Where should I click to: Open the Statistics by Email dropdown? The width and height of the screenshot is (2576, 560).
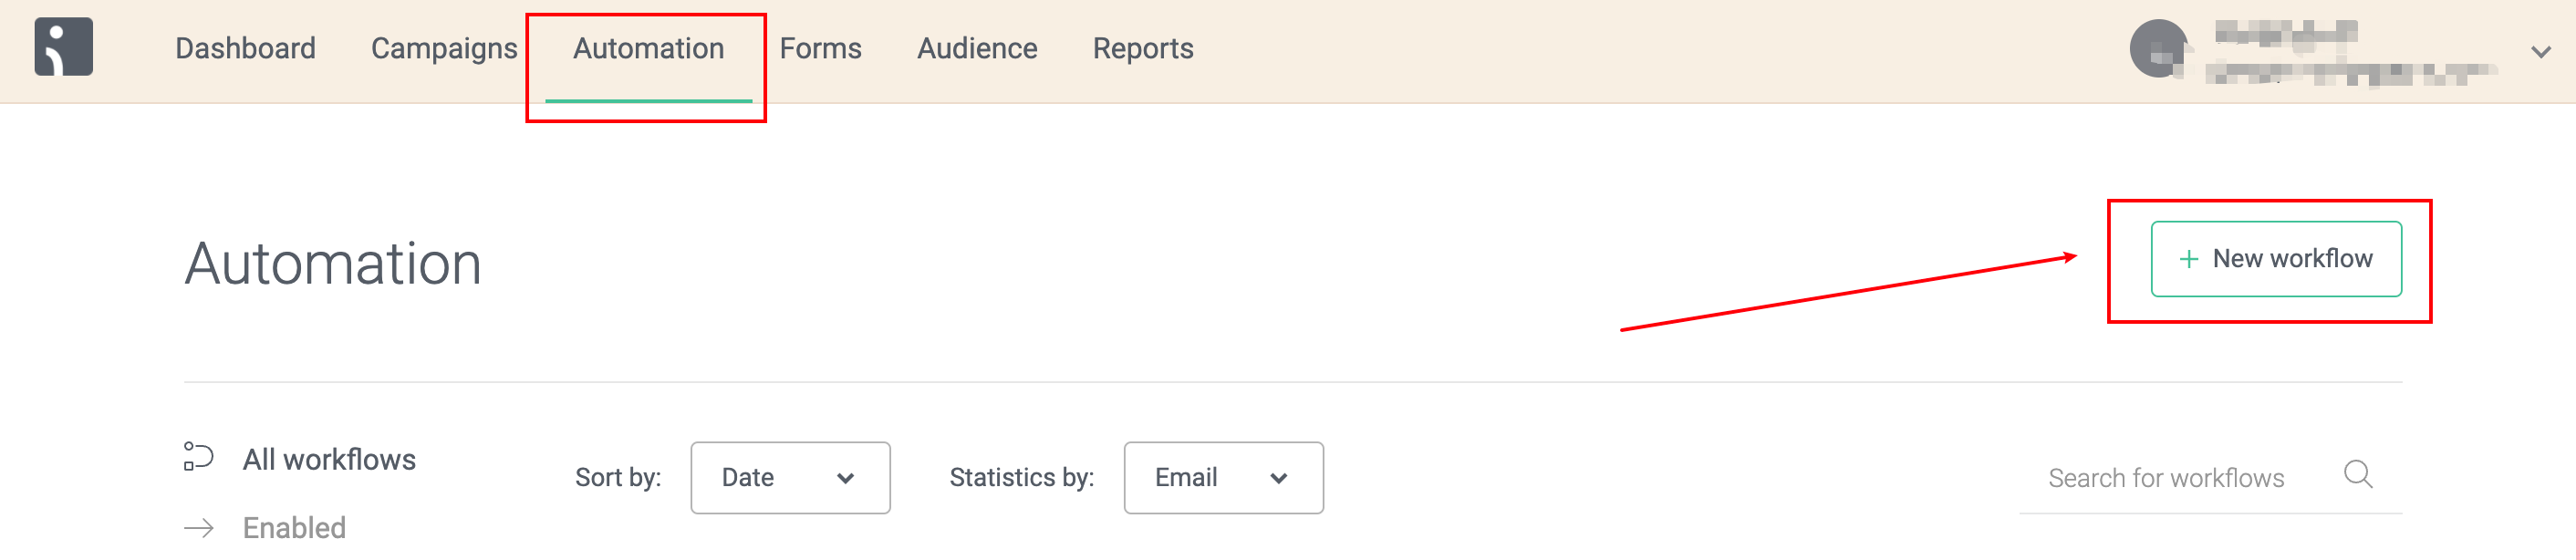pos(1223,478)
